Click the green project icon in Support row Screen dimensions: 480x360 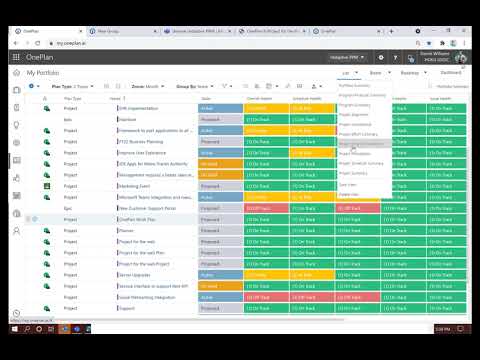click(x=47, y=308)
